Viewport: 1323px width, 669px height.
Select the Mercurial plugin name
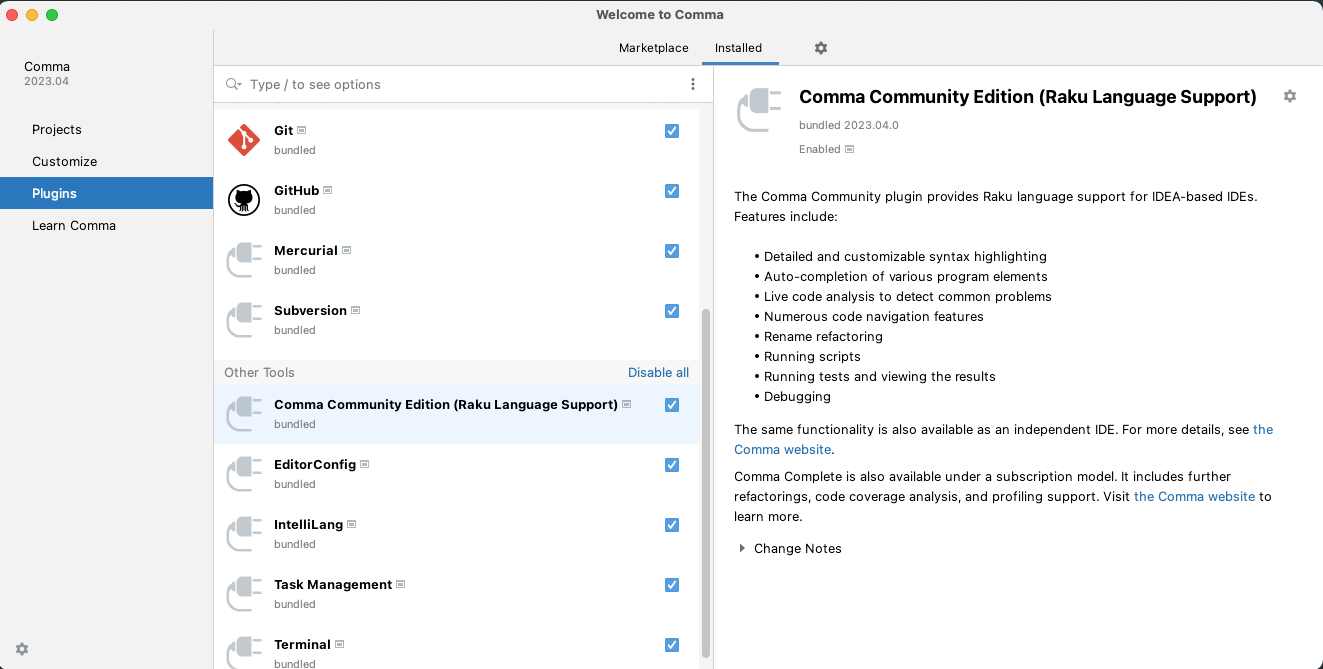[x=306, y=251]
